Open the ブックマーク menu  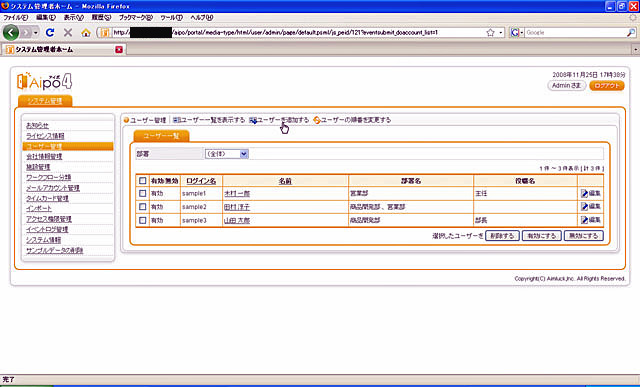(x=136, y=18)
